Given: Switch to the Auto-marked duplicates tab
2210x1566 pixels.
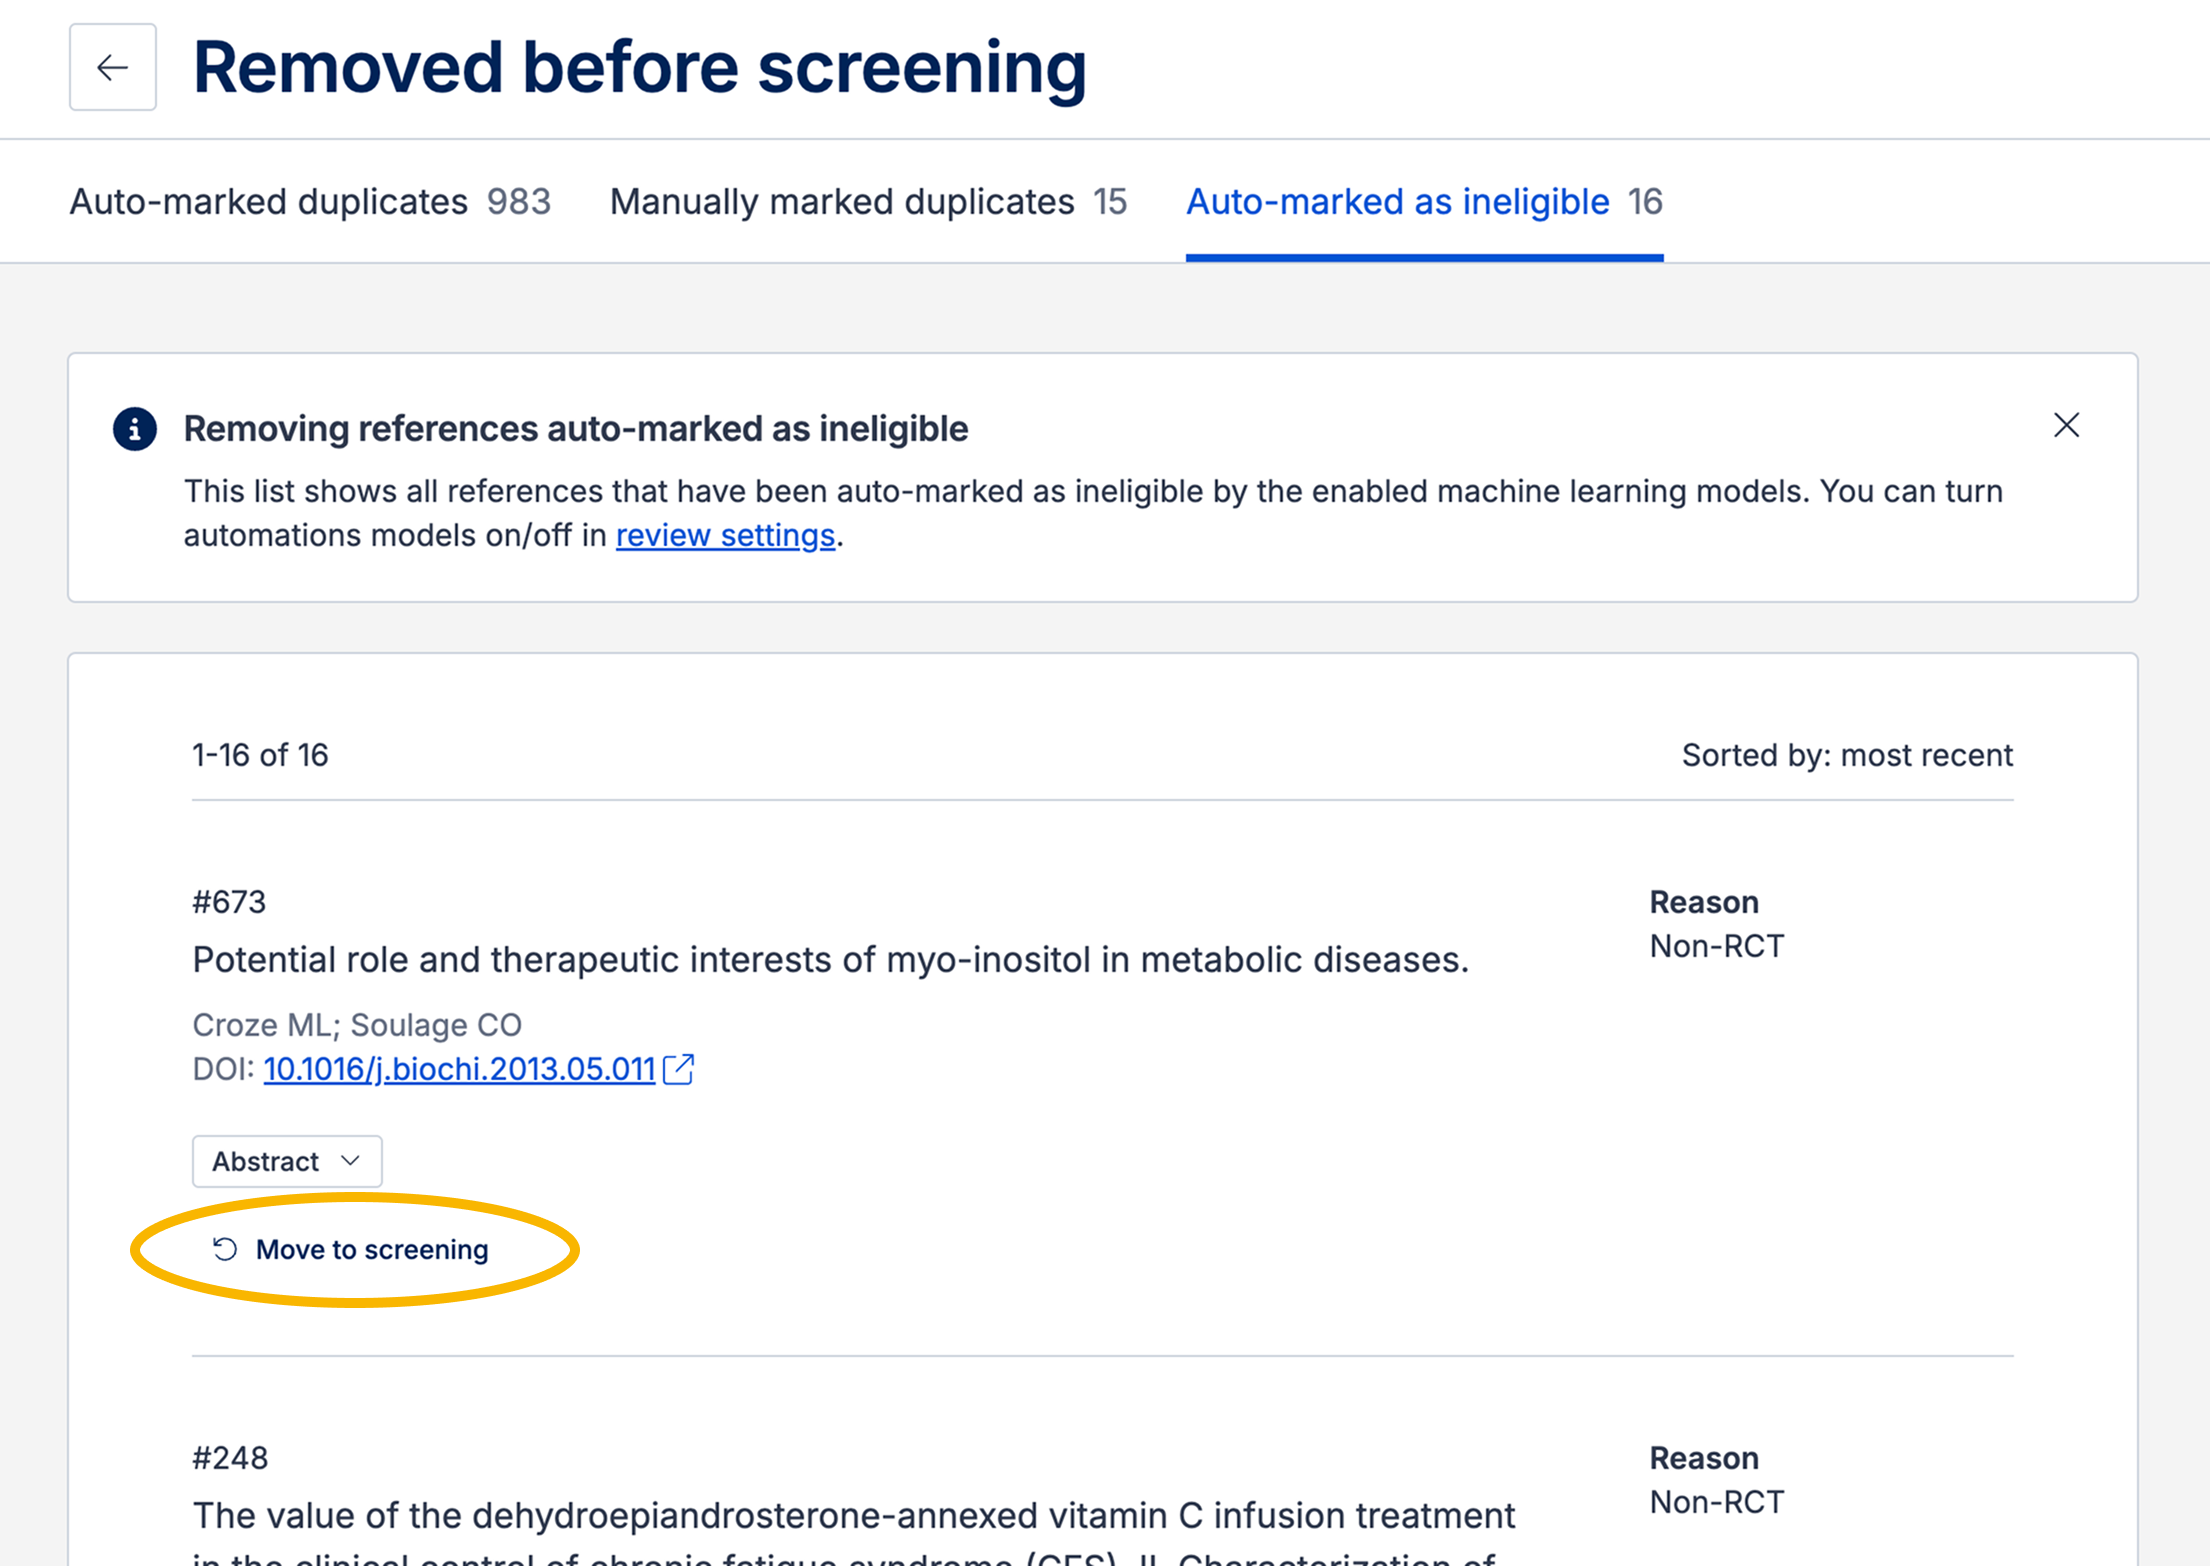Looking at the screenshot, I should (x=310, y=201).
